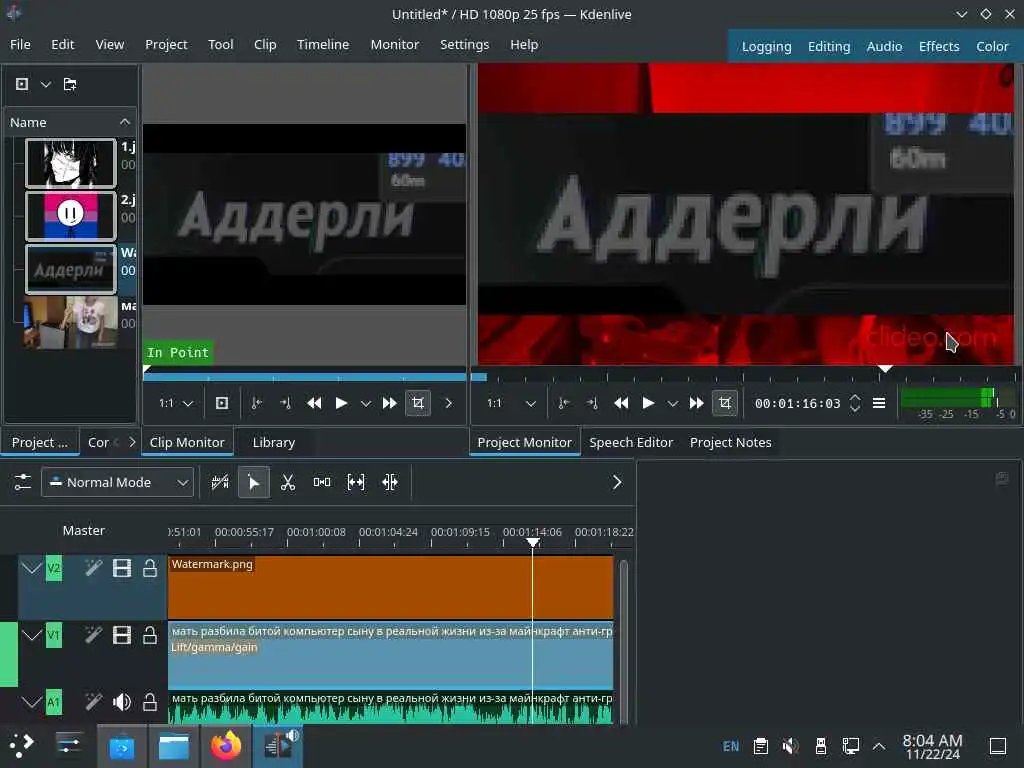Create a new folder in project bin
The height and width of the screenshot is (768, 1024).
pyautogui.click(x=70, y=84)
